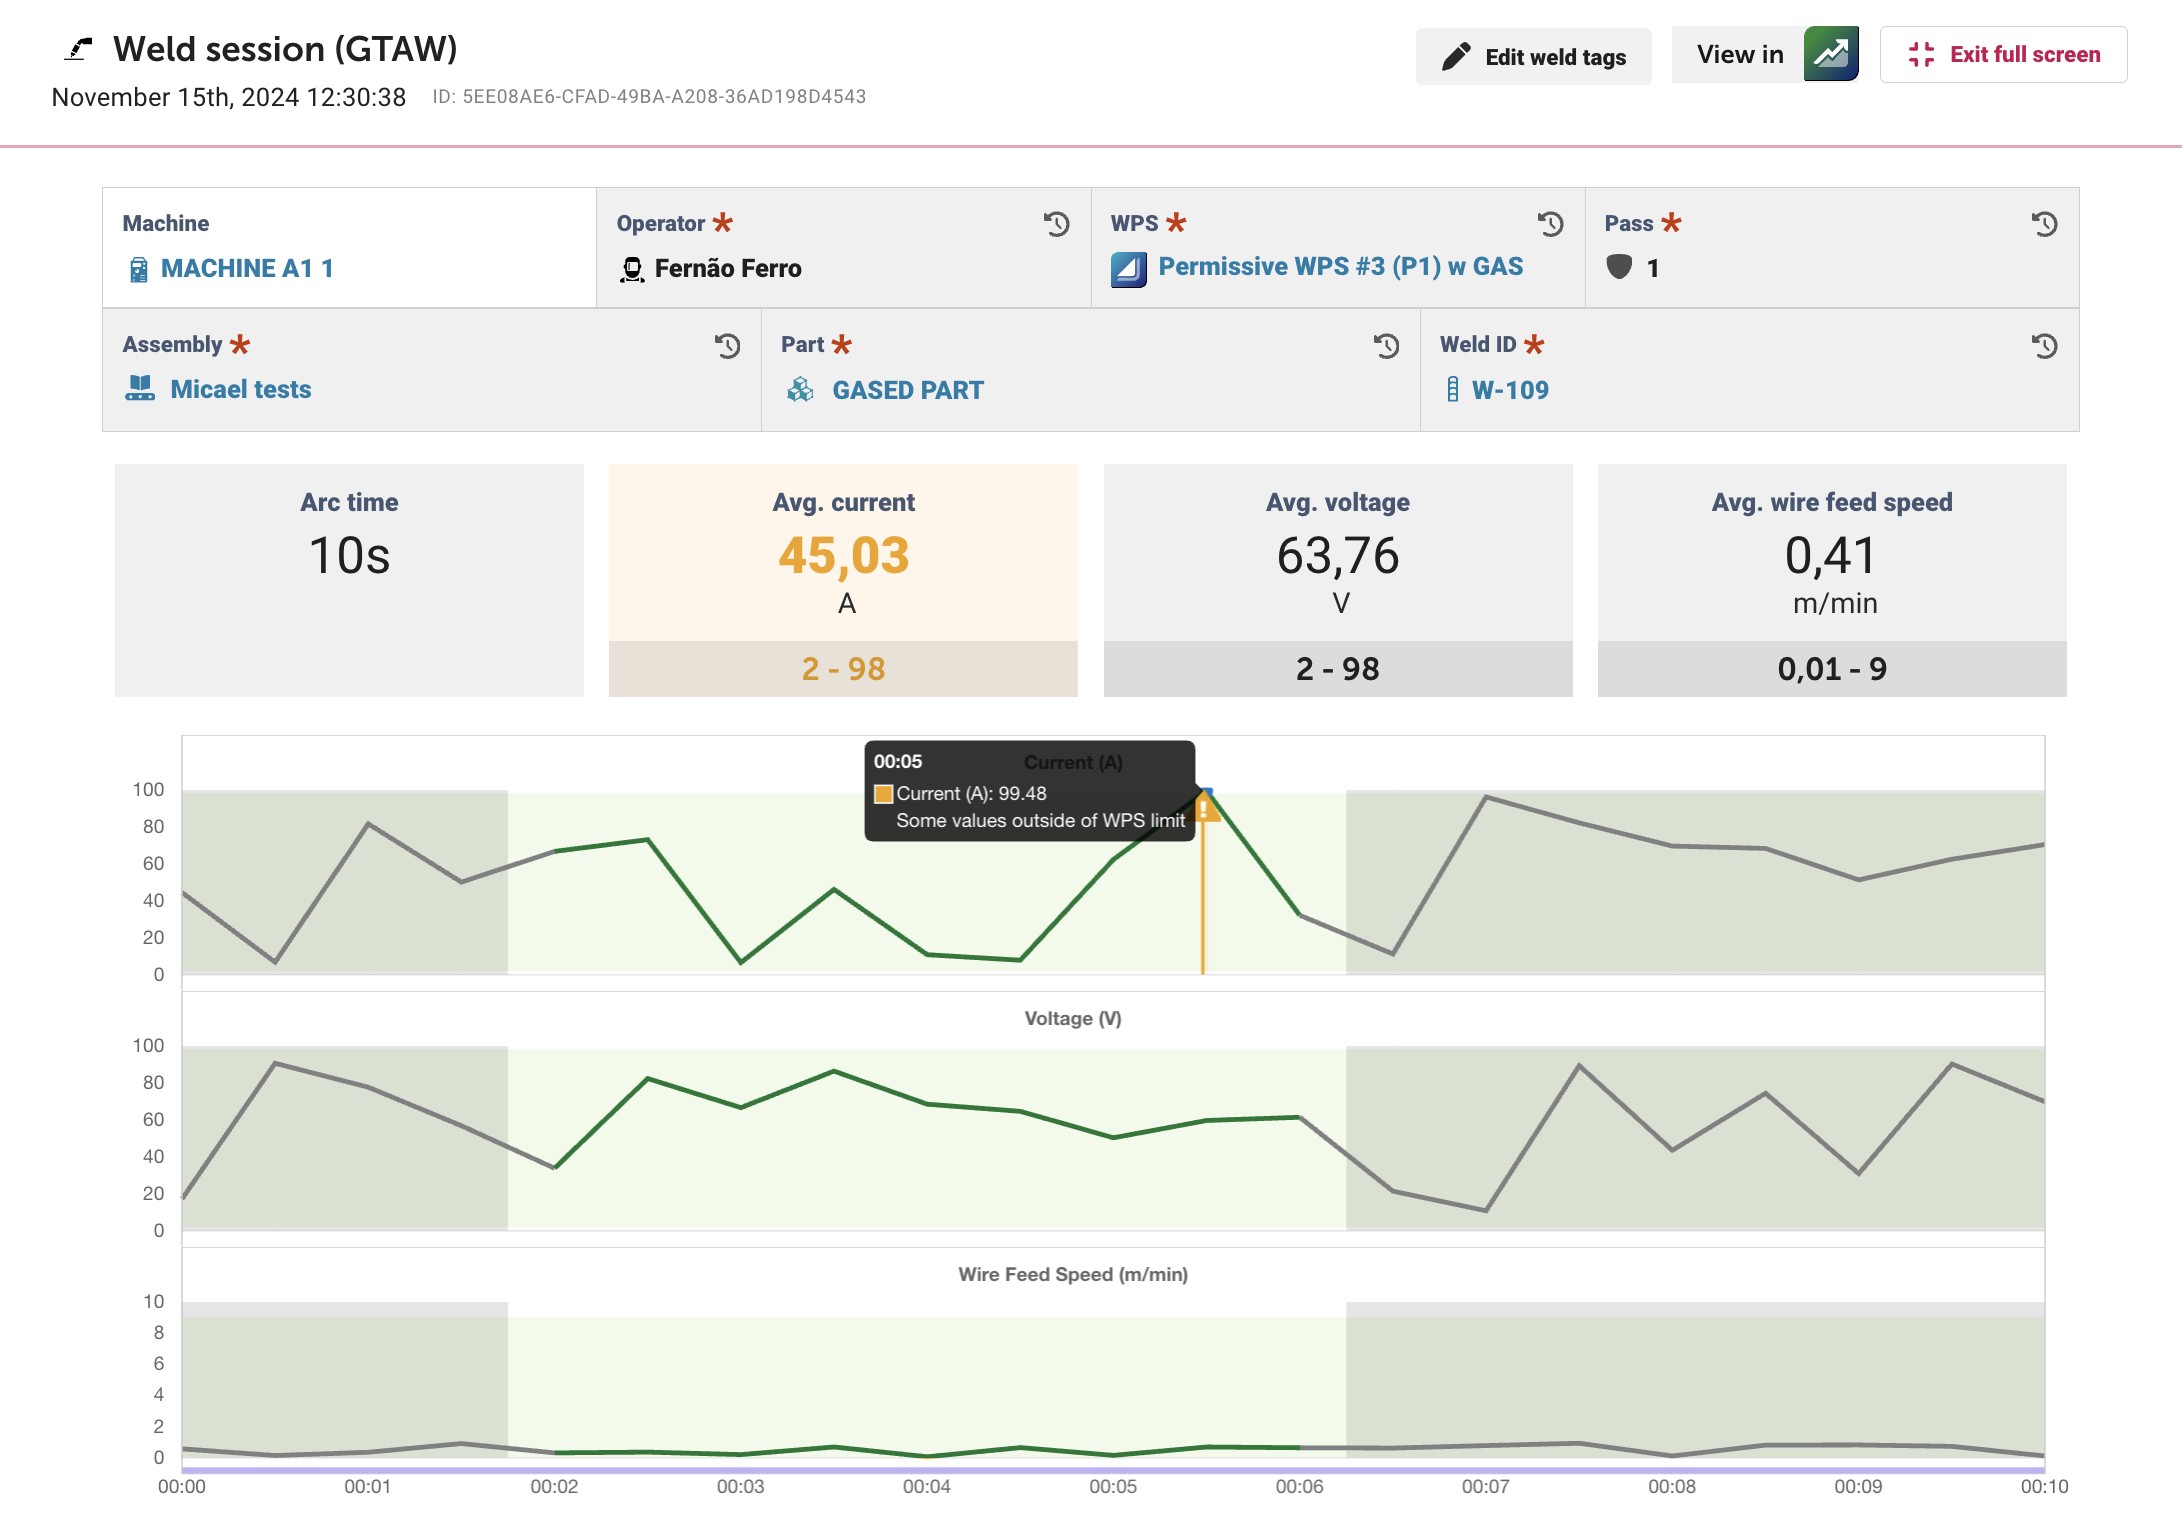The height and width of the screenshot is (1536, 2182).
Task: Open history for the WPS tag
Action: click(x=1550, y=224)
